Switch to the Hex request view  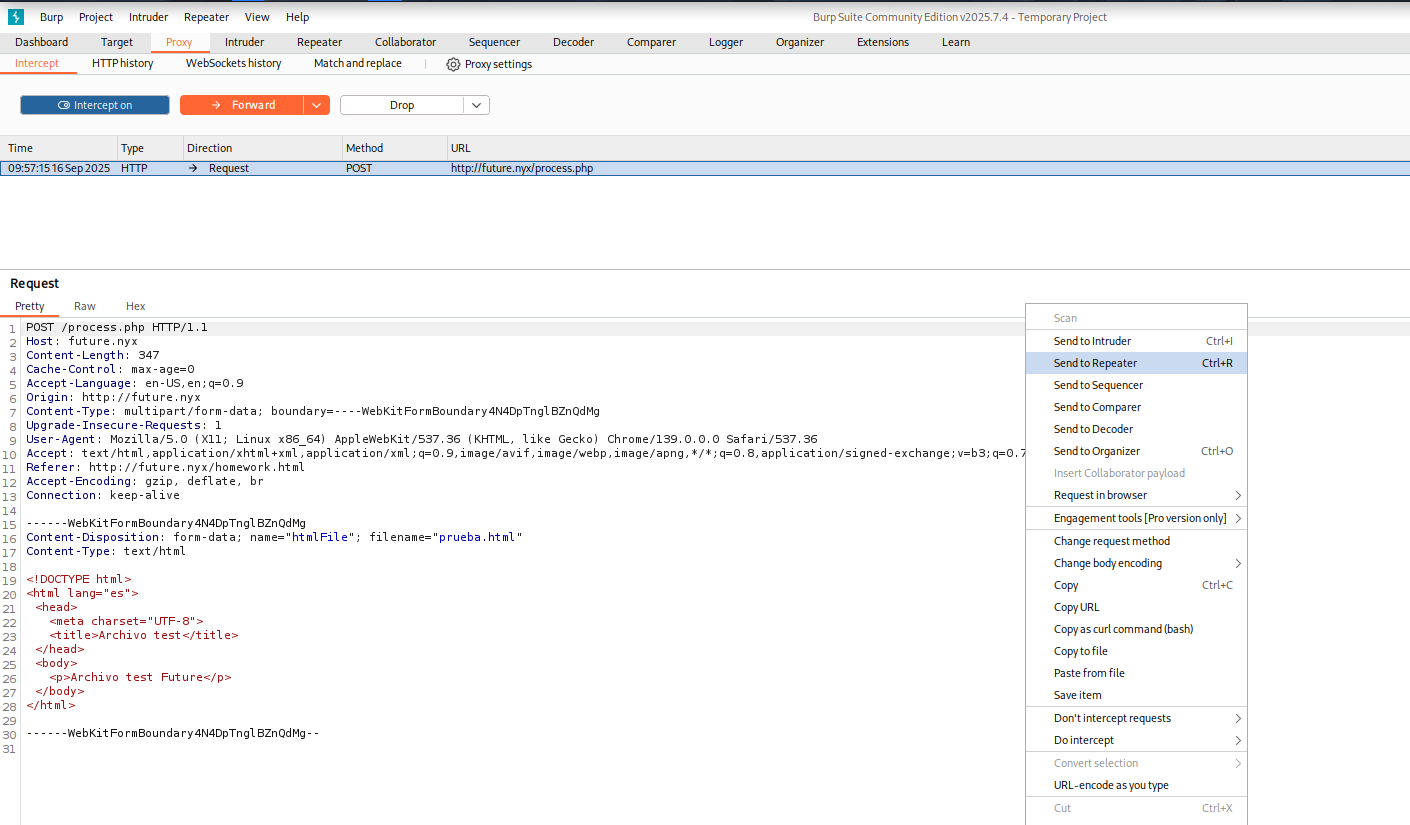[x=135, y=306]
